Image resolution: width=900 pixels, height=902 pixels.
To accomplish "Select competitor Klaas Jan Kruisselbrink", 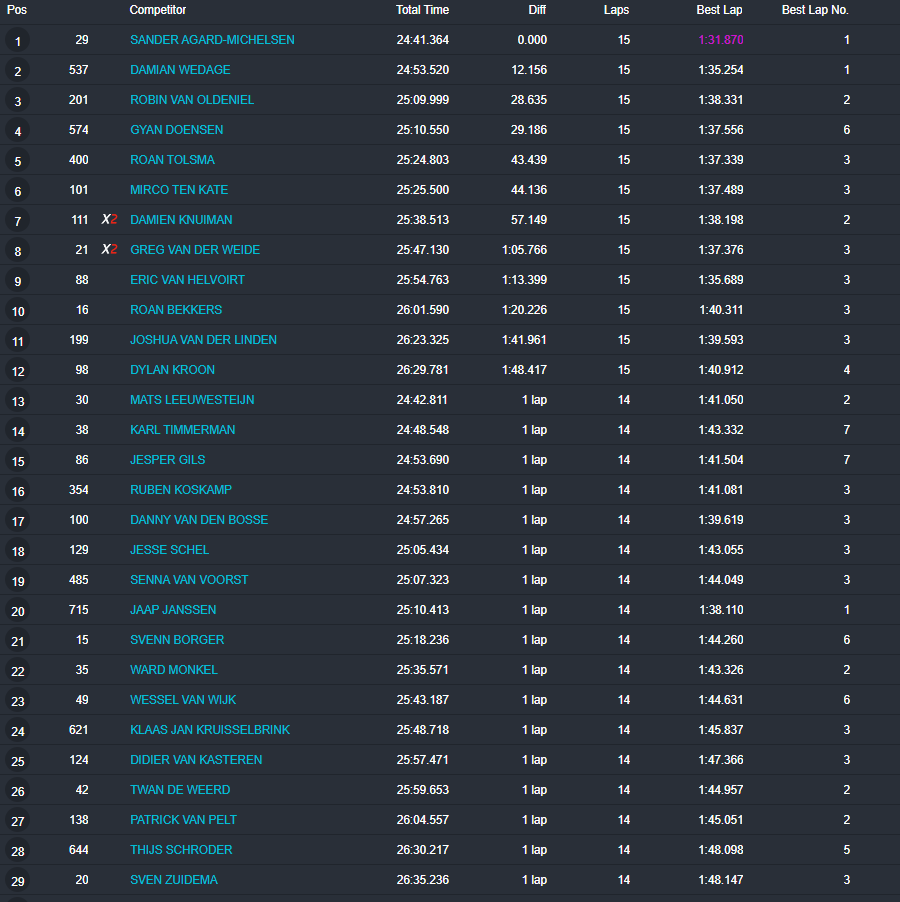I will [210, 730].
